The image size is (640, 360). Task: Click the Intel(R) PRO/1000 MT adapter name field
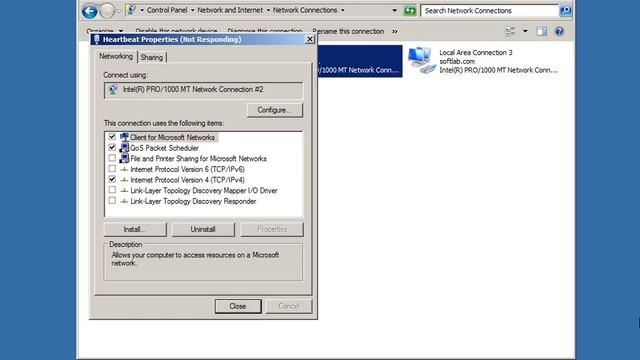203,90
